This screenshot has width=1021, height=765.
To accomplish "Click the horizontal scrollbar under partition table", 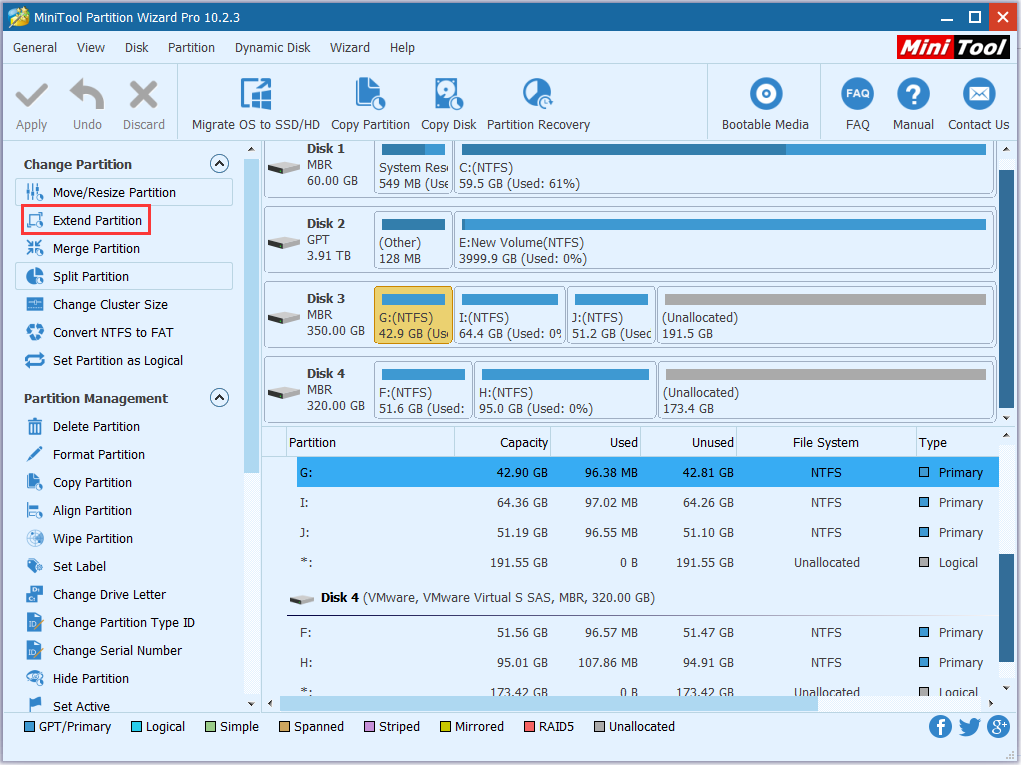I will (x=548, y=703).
